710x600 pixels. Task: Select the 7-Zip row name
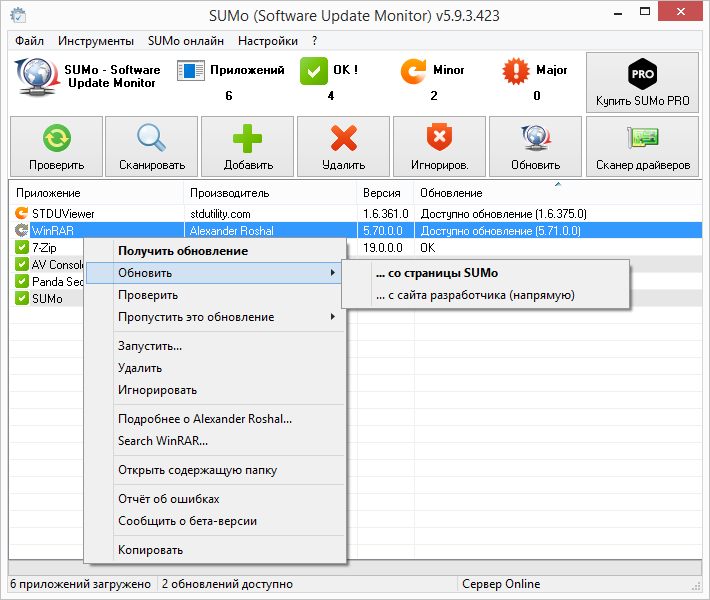(44, 248)
